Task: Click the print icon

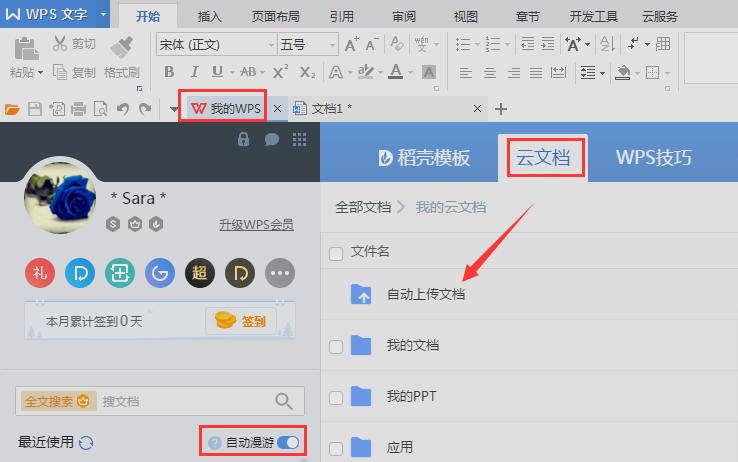Action: click(x=78, y=109)
